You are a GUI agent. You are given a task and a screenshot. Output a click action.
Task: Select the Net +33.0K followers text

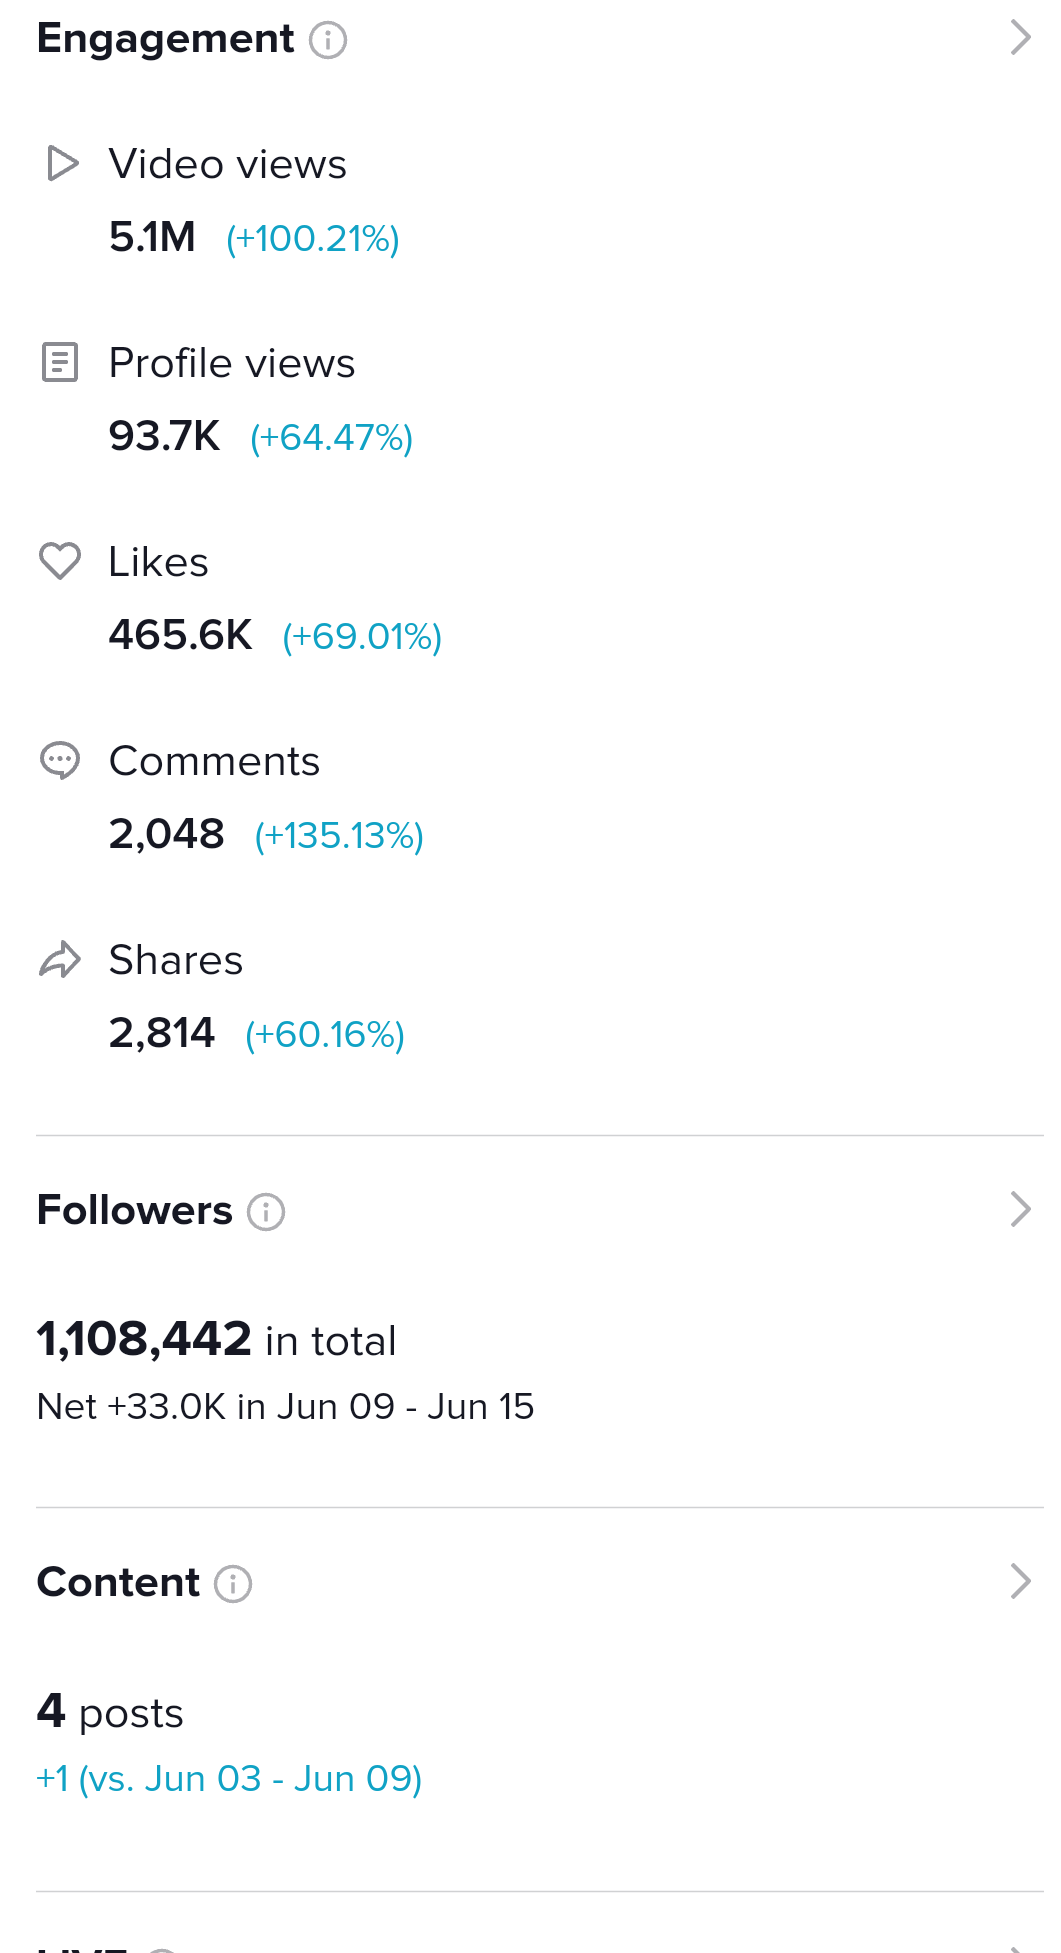(x=285, y=1406)
